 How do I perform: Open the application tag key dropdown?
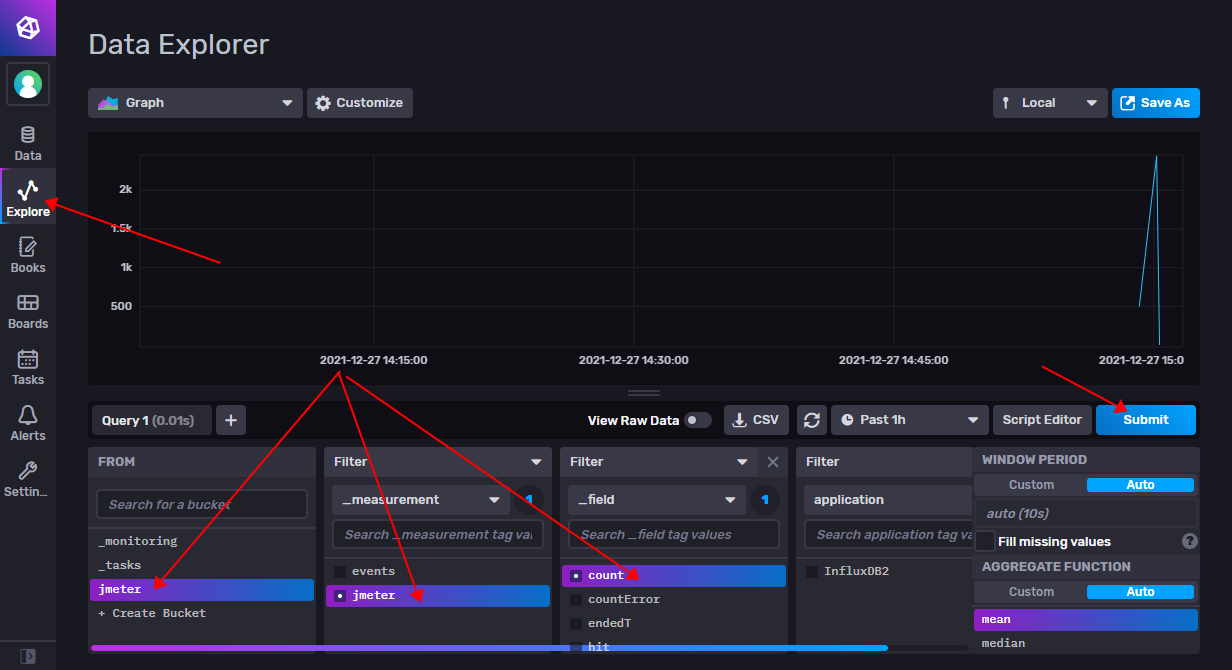tap(888, 500)
